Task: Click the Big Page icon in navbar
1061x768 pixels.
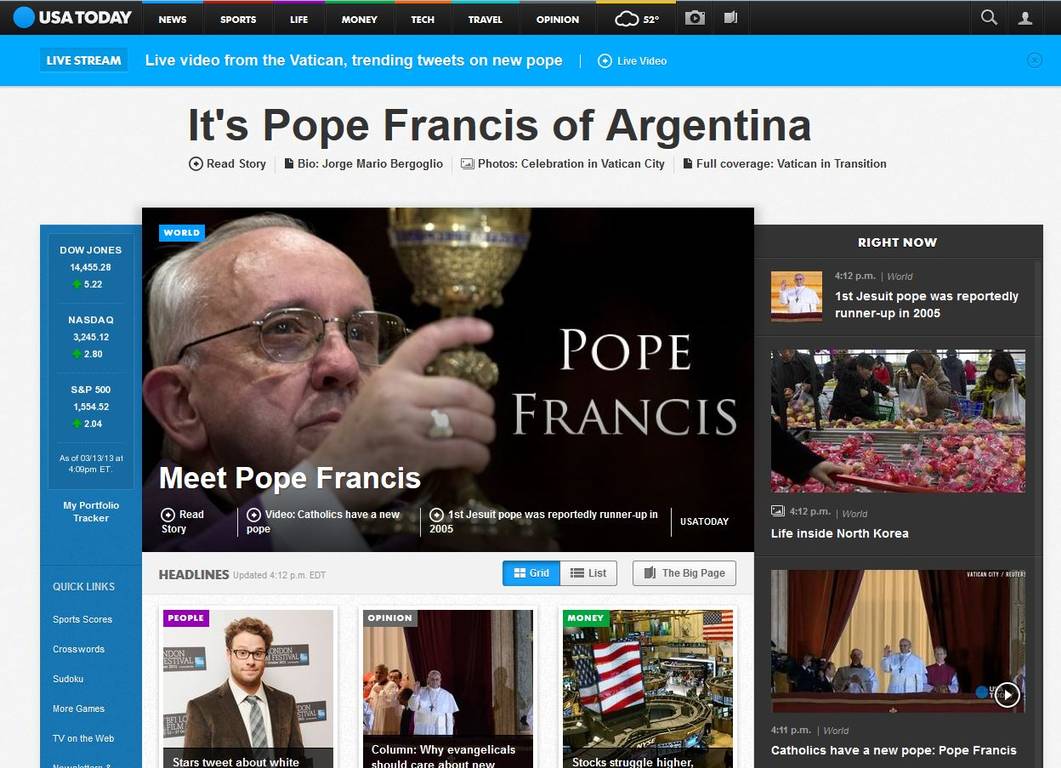Action: pos(730,18)
